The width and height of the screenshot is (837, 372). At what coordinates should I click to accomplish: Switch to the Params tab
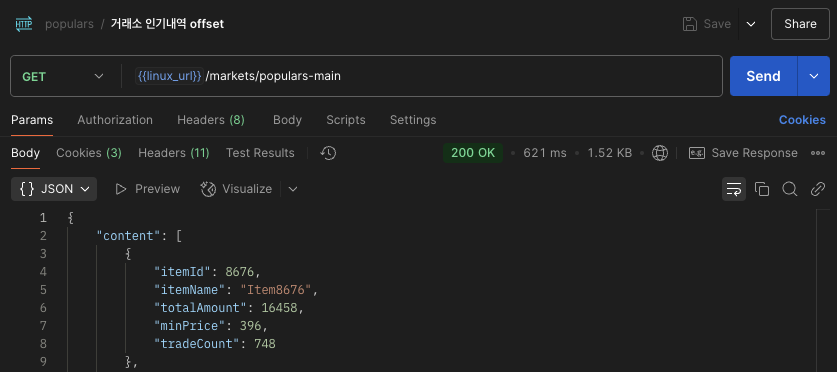(x=32, y=120)
